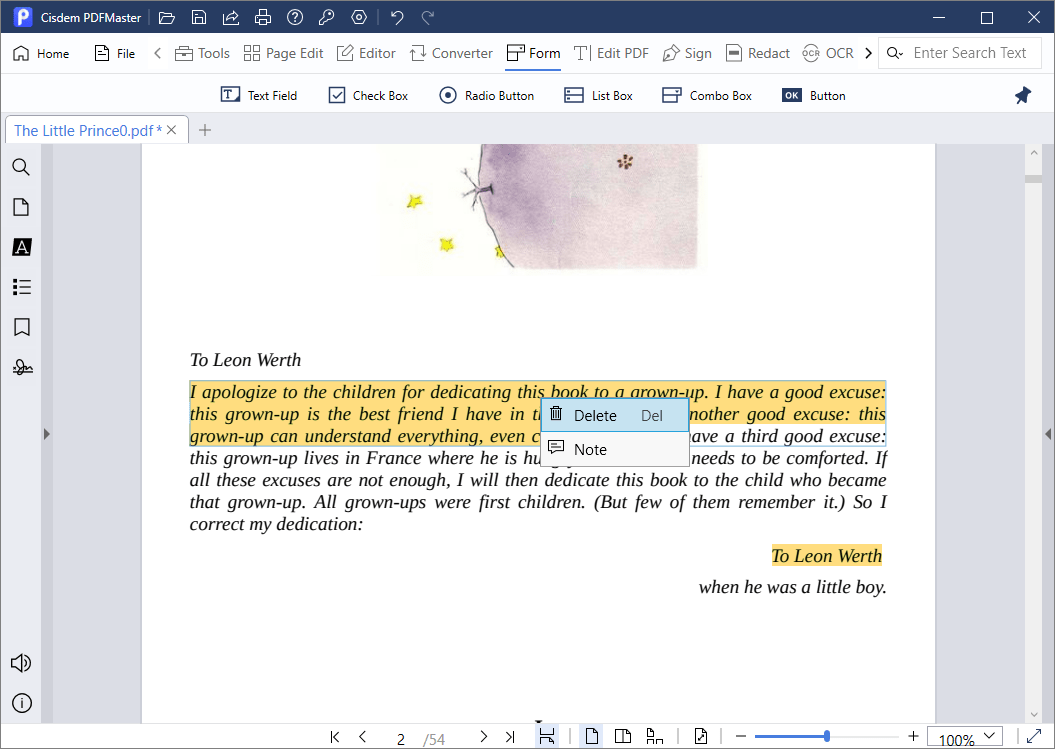Screen dimensions: 1055x749
Task: Jump to last page
Action: point(510,737)
